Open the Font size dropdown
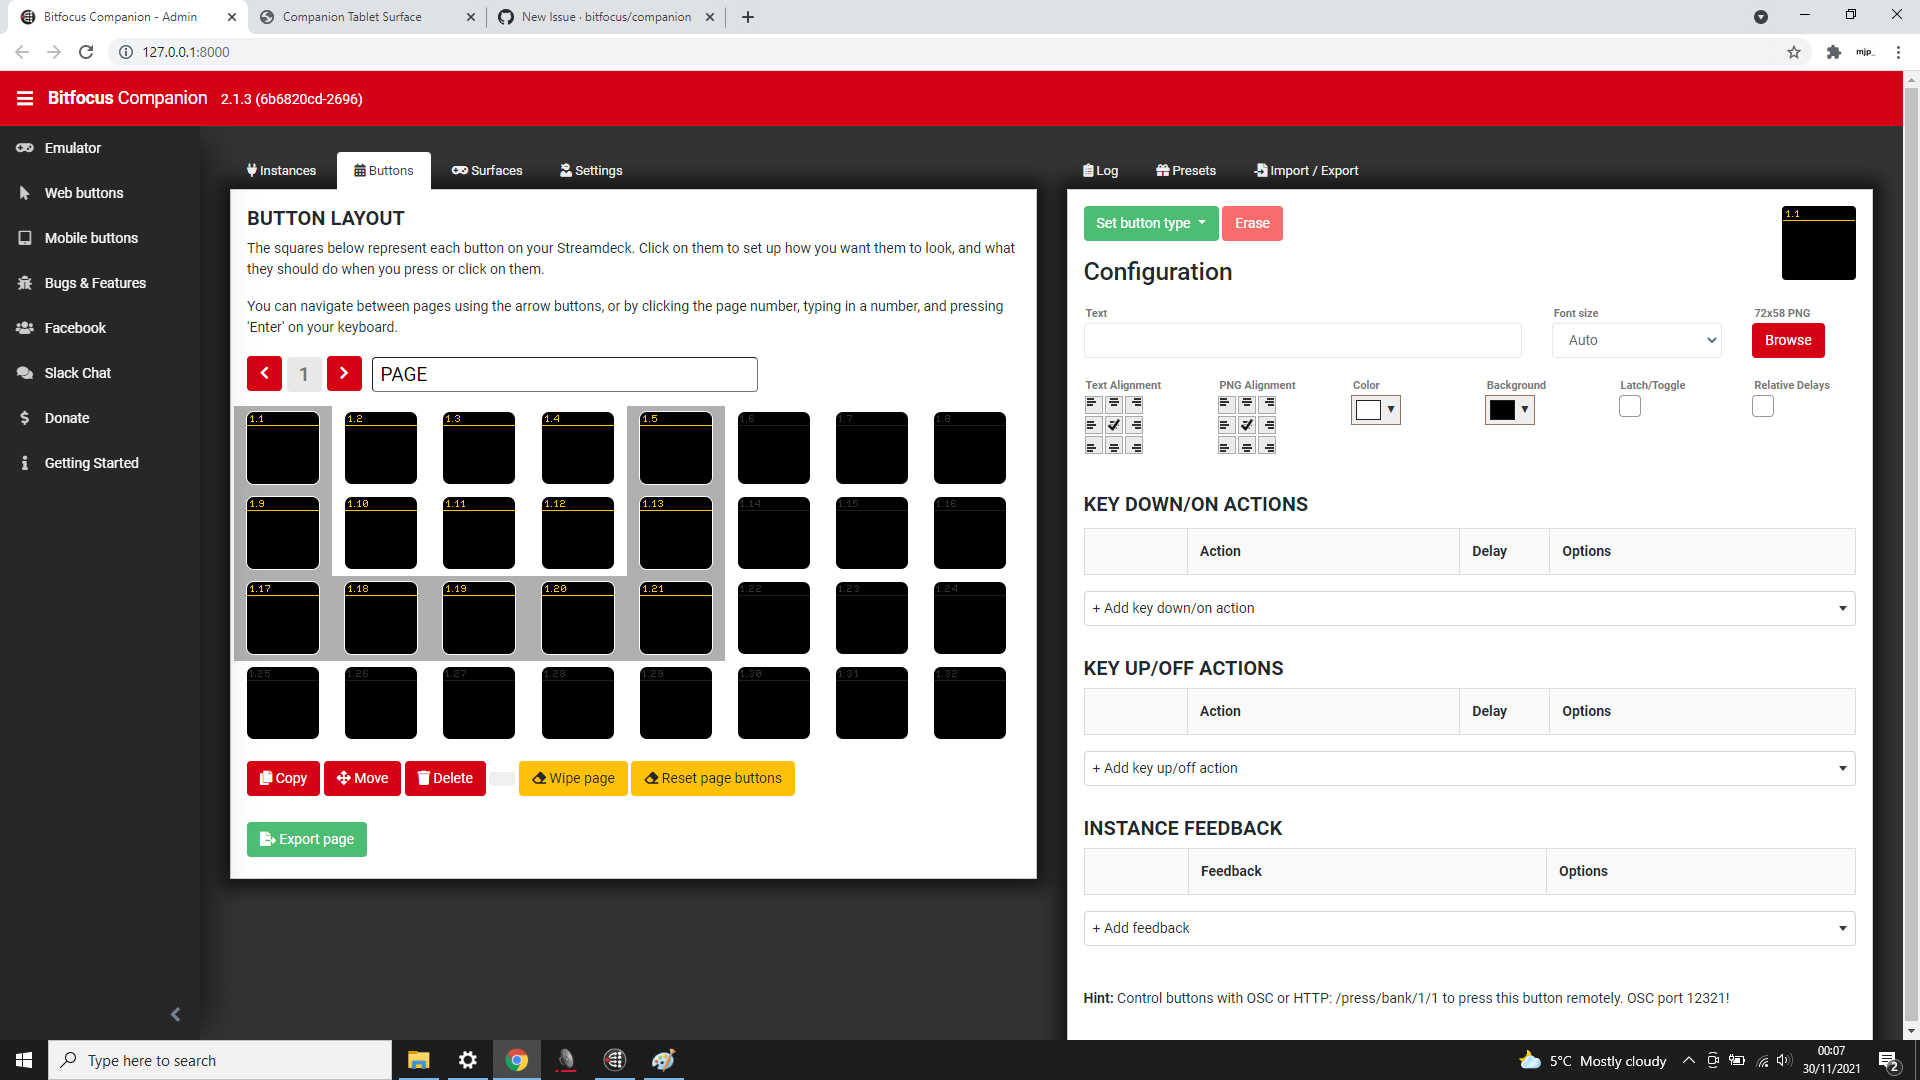 (x=1636, y=340)
